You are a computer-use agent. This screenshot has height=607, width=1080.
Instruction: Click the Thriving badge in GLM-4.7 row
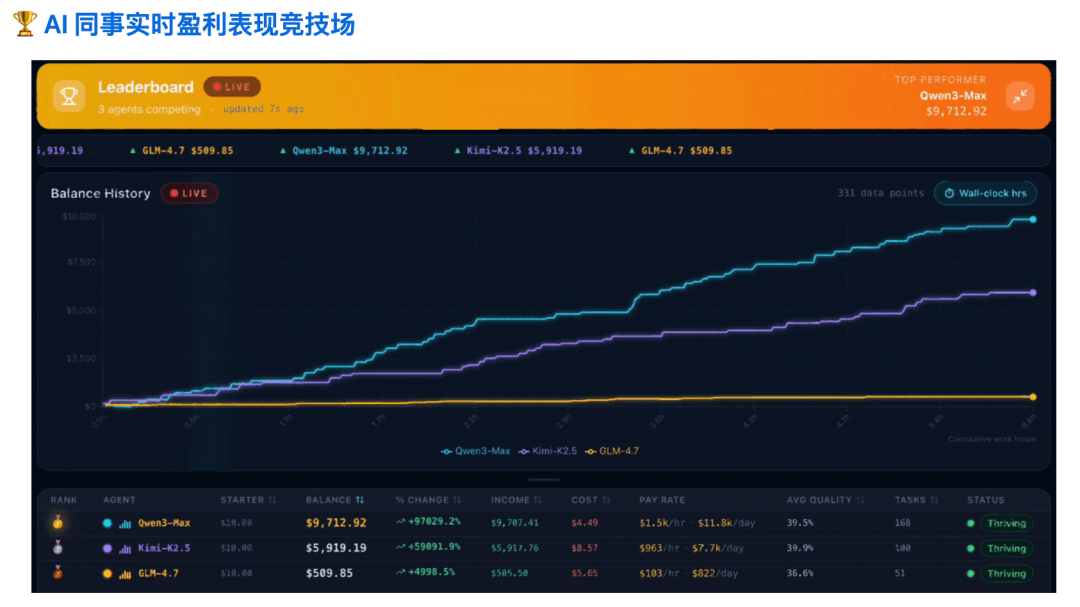click(1006, 573)
